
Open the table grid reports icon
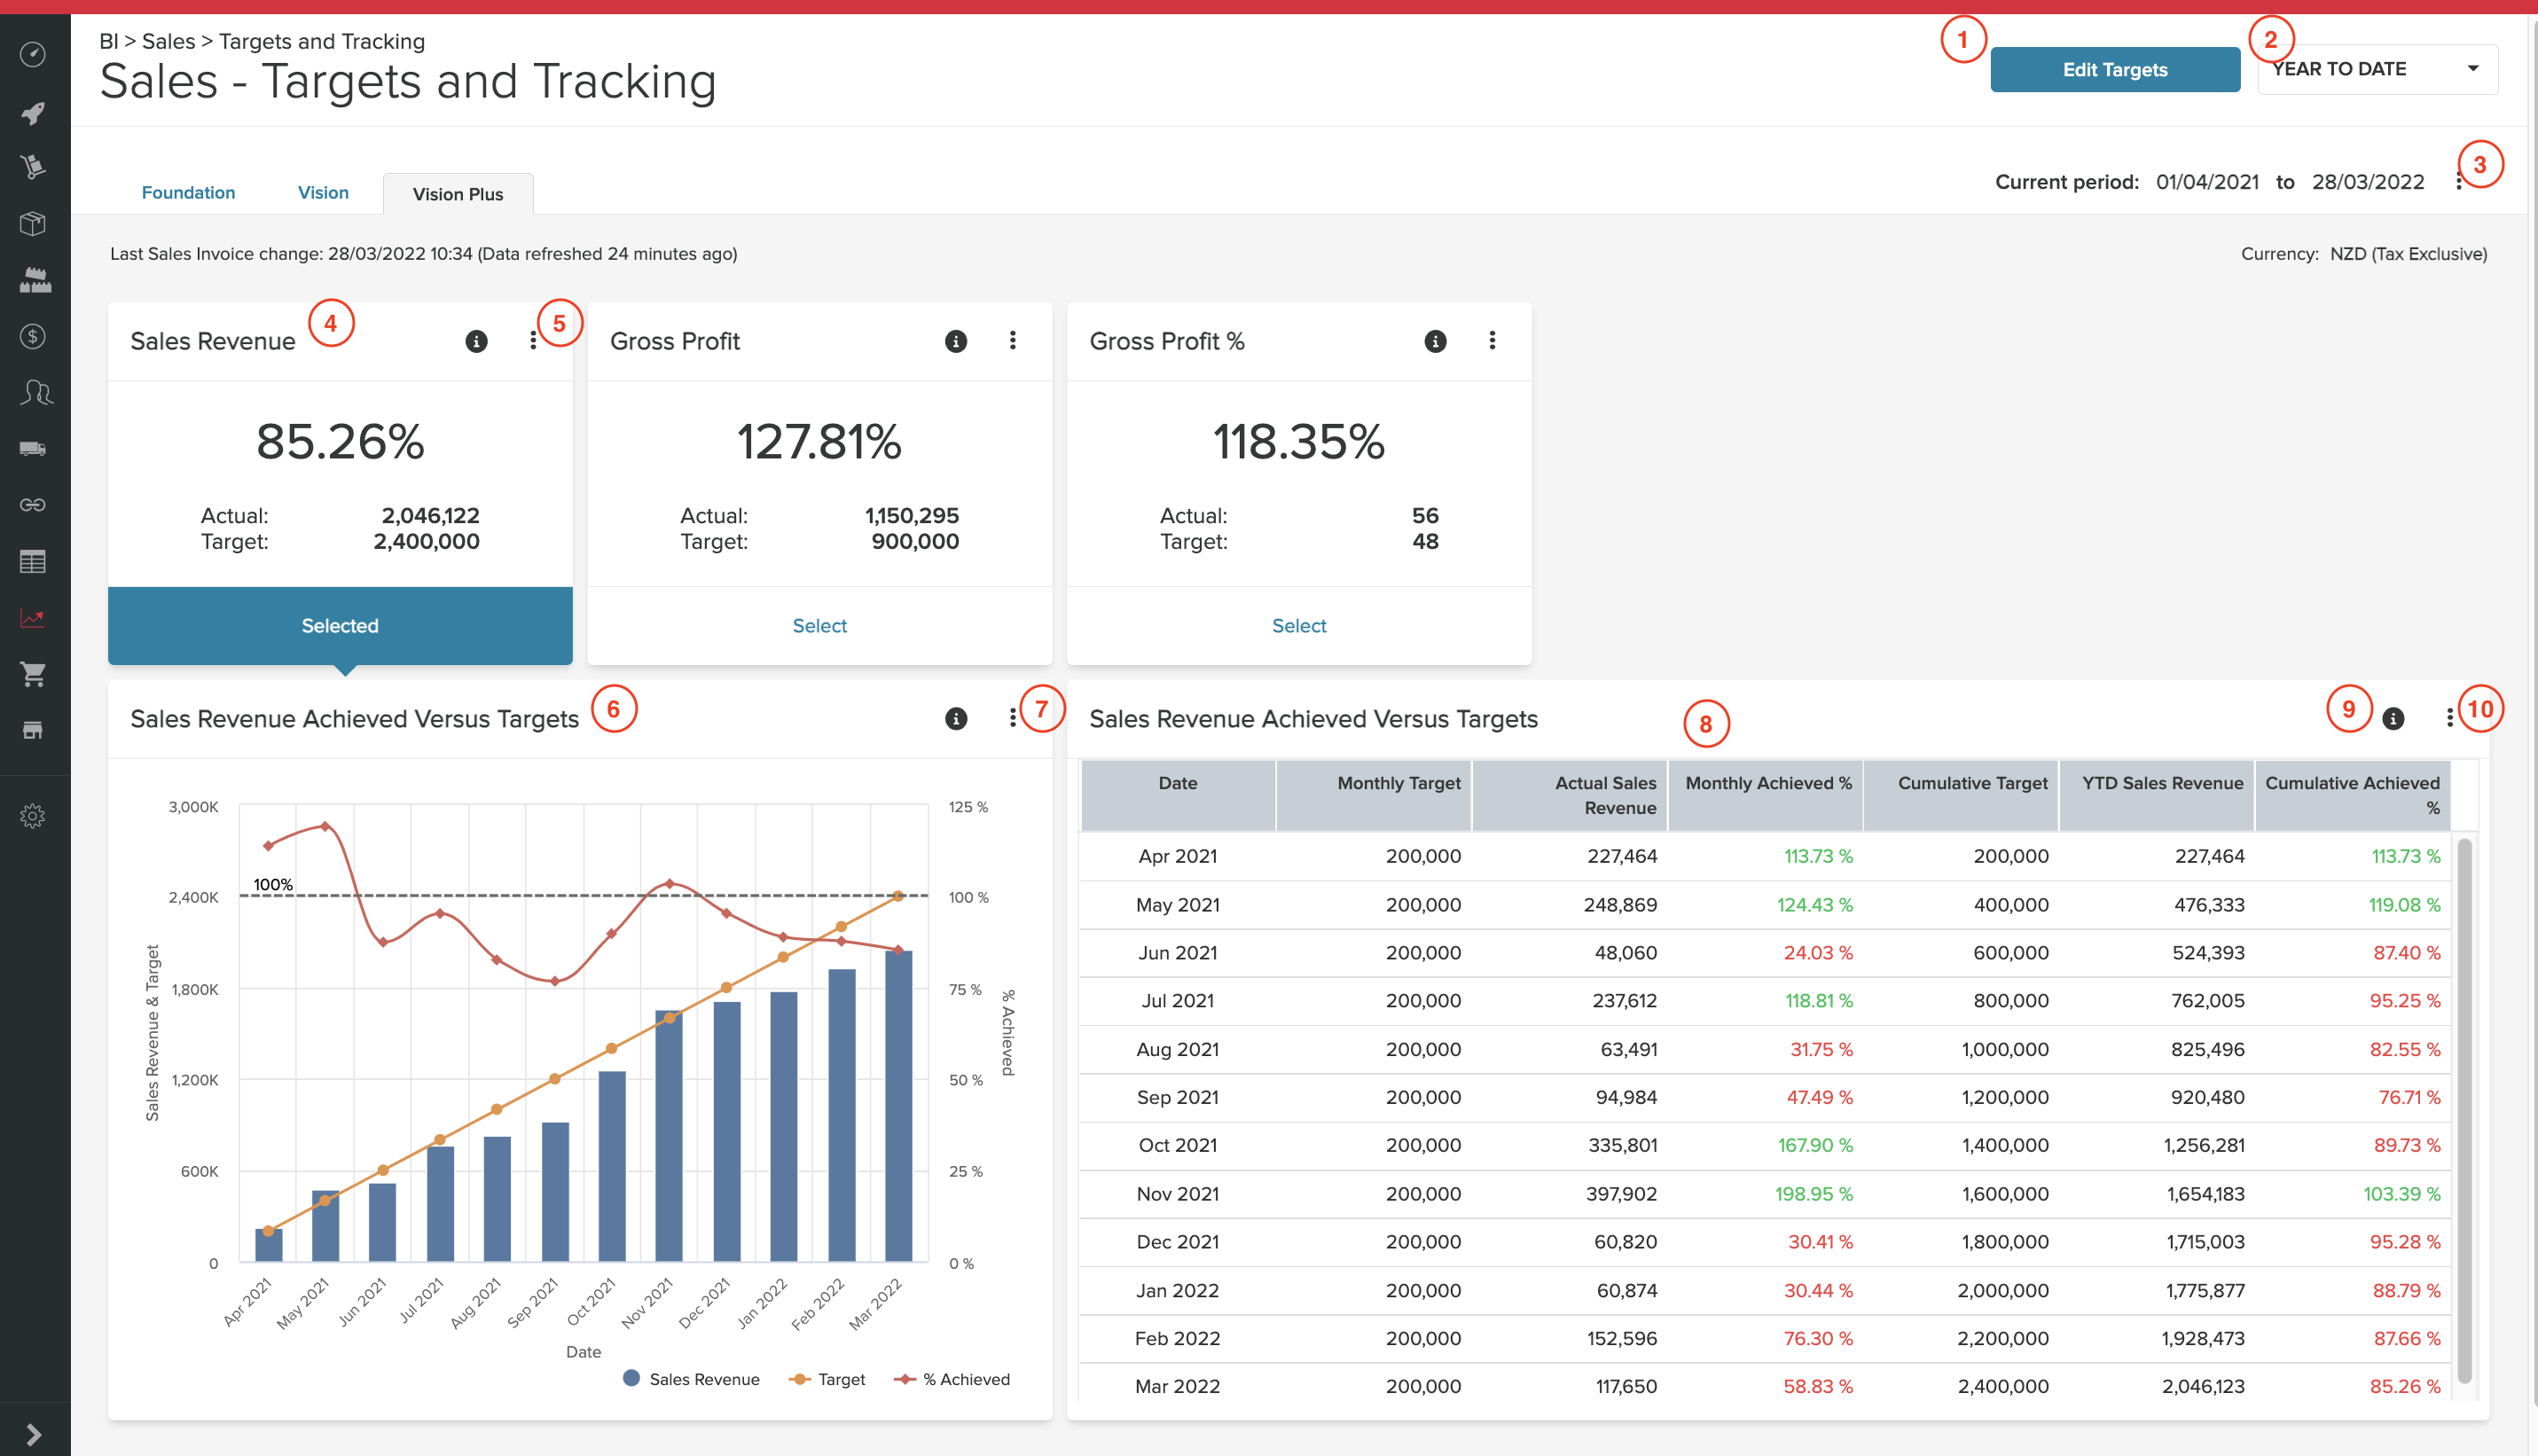pyautogui.click(x=33, y=561)
